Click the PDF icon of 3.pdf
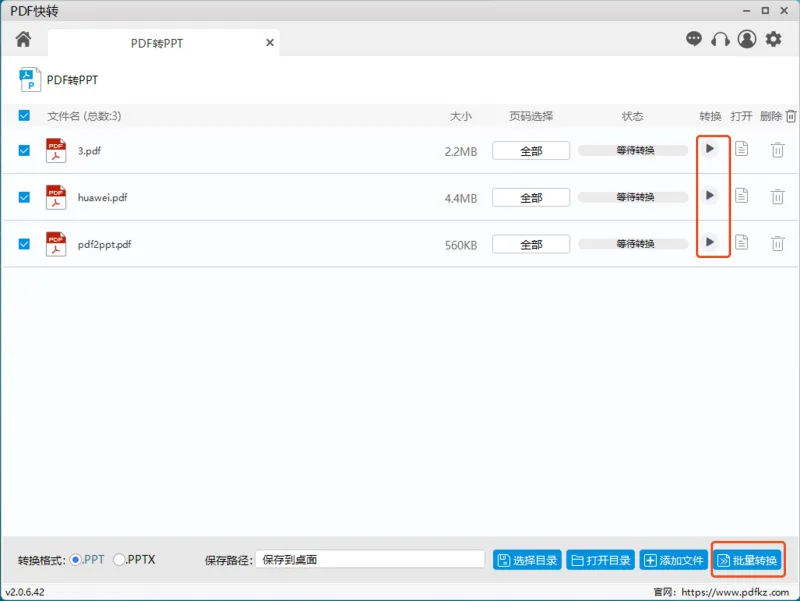Screen dimensions: 800x601 pyautogui.click(x=56, y=151)
